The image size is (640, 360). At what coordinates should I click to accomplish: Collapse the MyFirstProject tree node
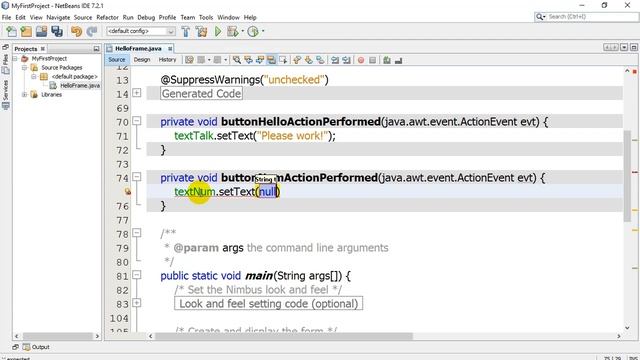coord(16,58)
